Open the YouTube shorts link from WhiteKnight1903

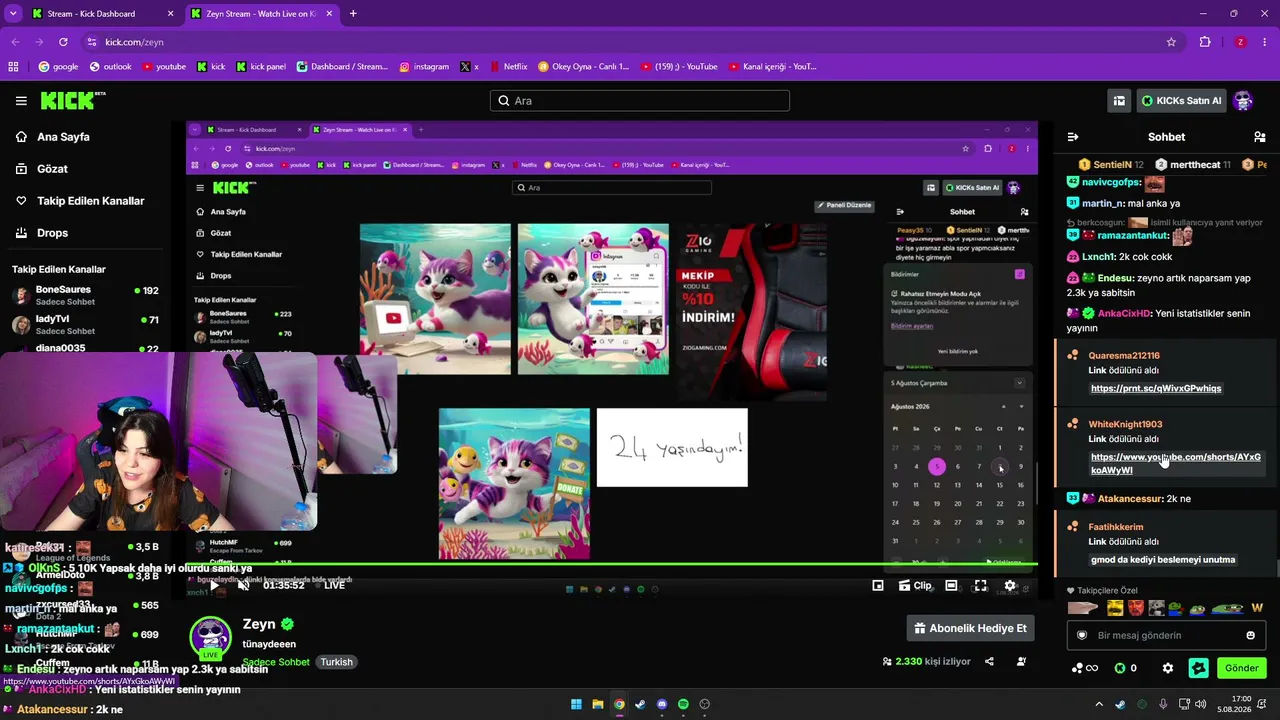pyautogui.click(x=1176, y=463)
